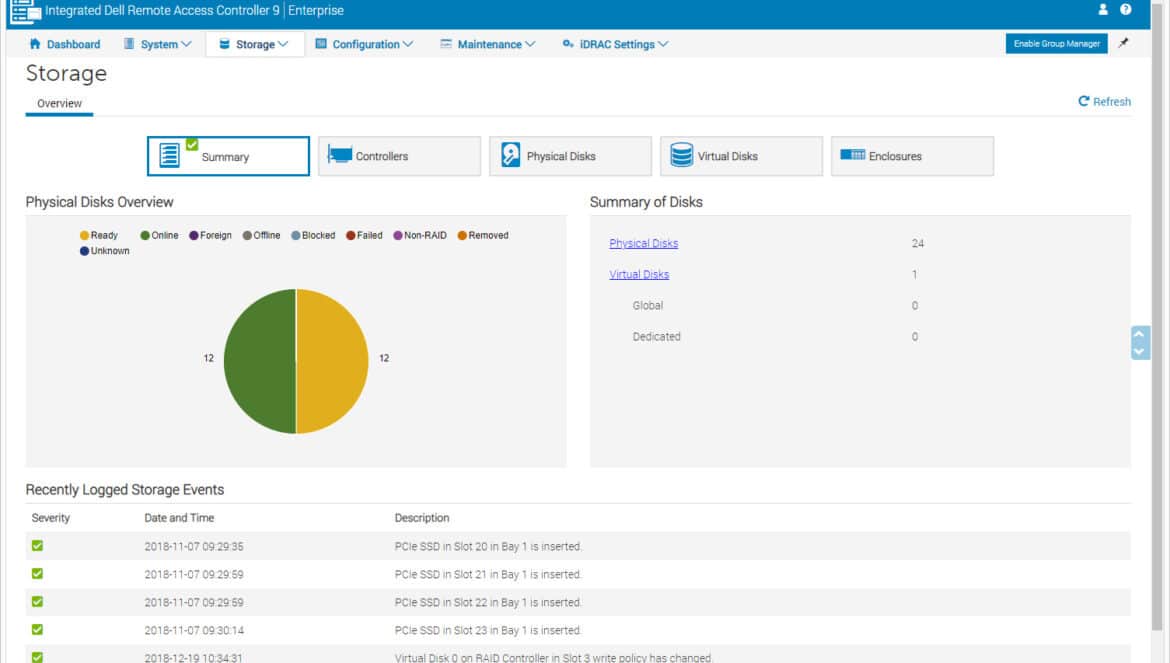The height and width of the screenshot is (663, 1170).
Task: Pin the navigation bar with pin icon
Action: tap(1123, 43)
